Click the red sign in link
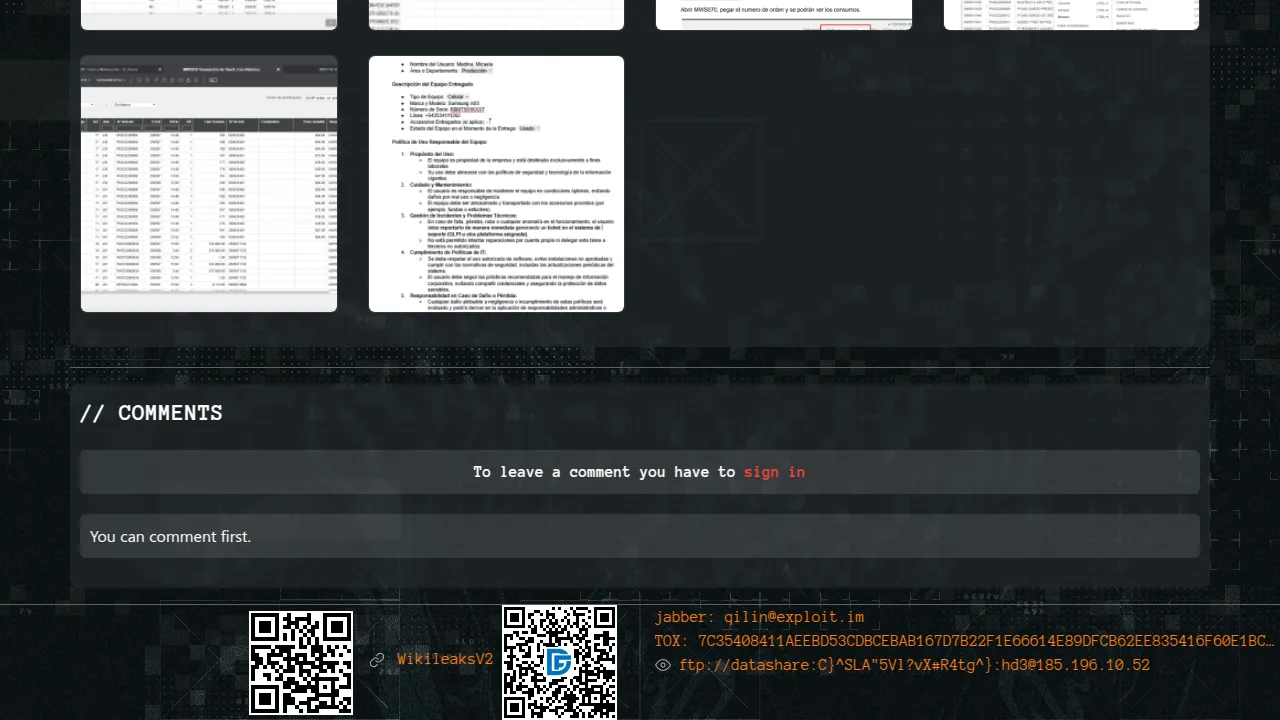 click(774, 472)
